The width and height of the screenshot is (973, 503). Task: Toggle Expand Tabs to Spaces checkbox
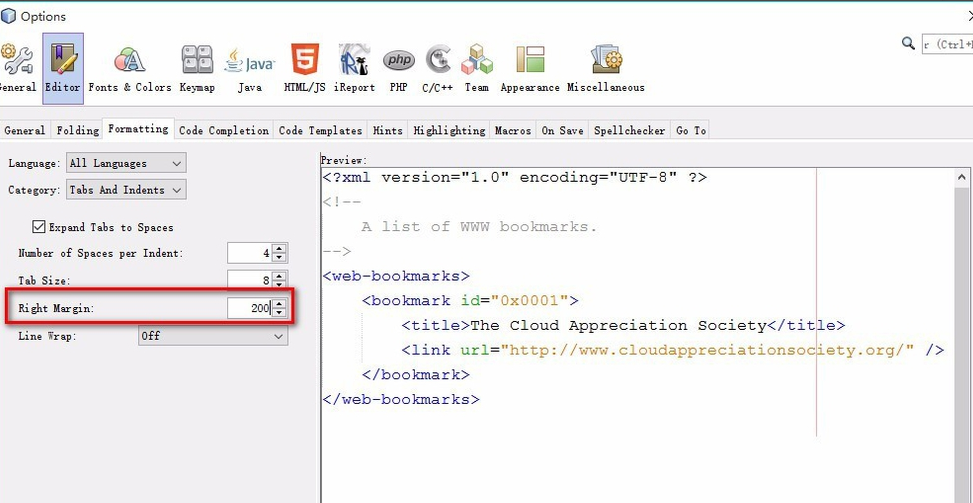[39, 227]
